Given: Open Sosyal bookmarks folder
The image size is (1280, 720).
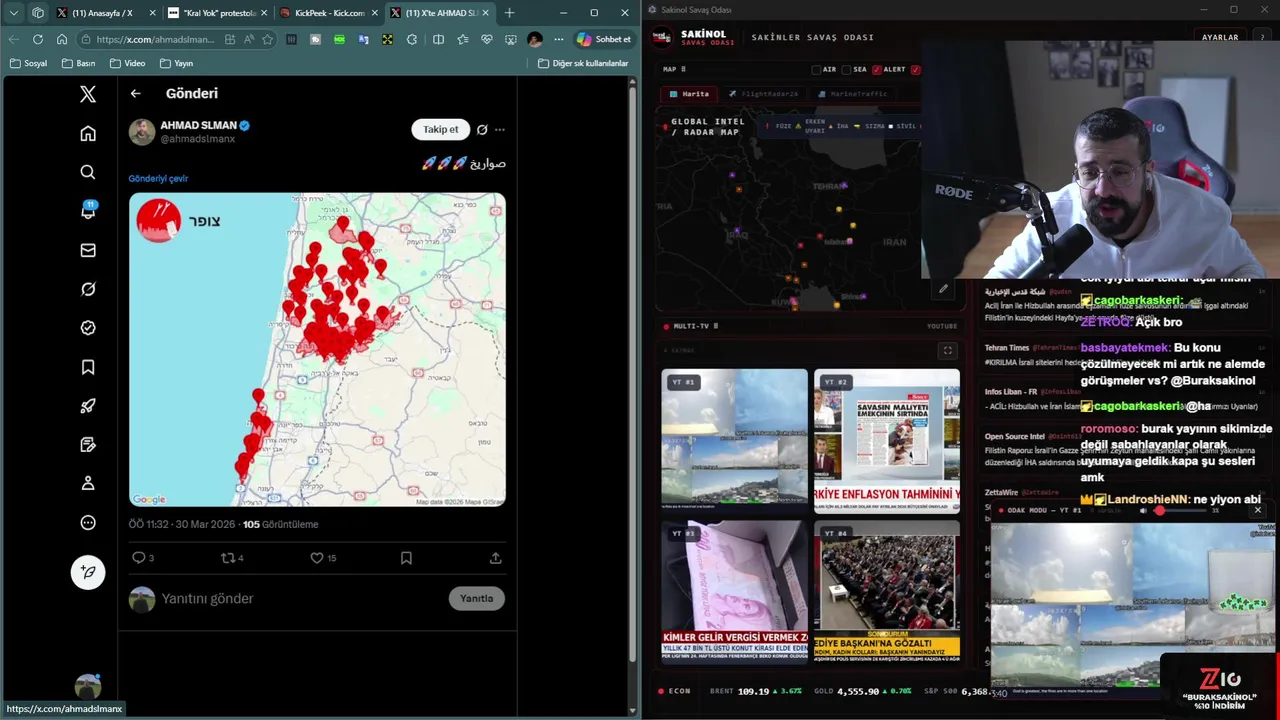Looking at the screenshot, I should [x=28, y=63].
